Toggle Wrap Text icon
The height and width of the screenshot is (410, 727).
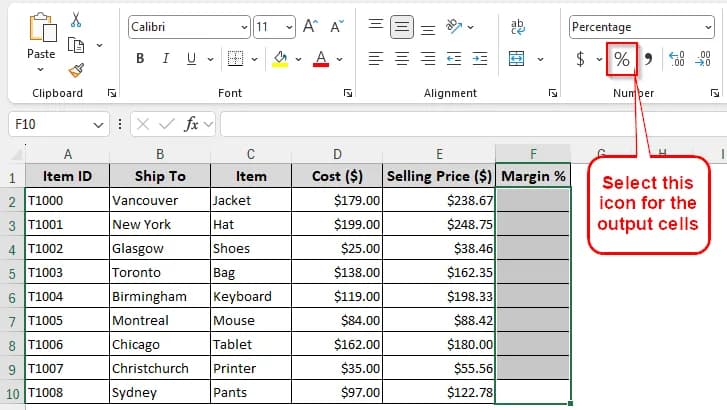pyautogui.click(x=517, y=27)
